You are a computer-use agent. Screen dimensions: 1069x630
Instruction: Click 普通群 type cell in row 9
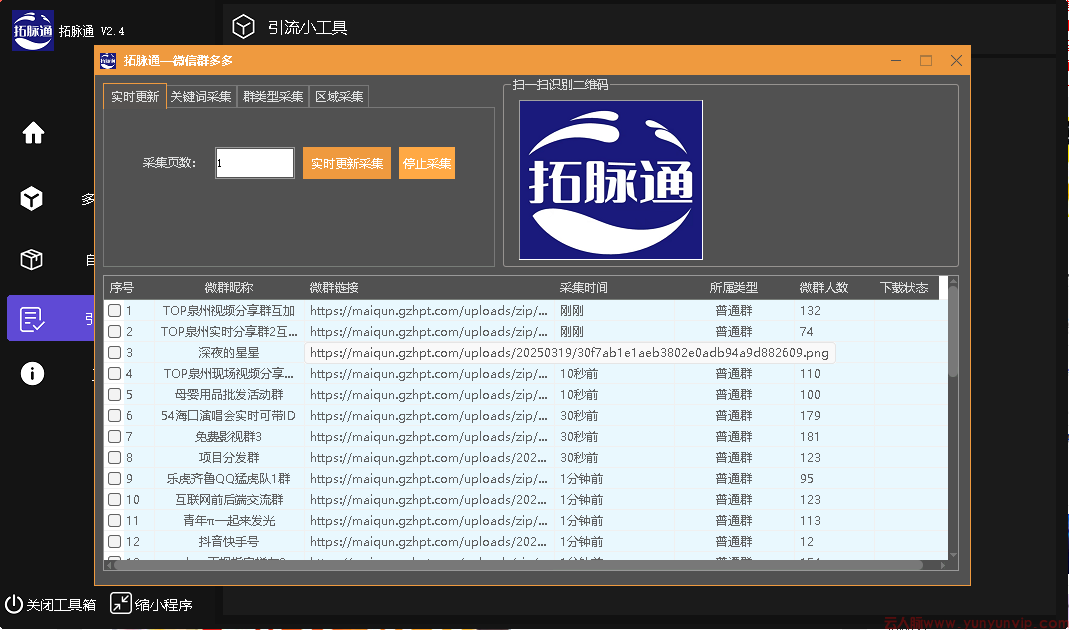pyautogui.click(x=734, y=479)
